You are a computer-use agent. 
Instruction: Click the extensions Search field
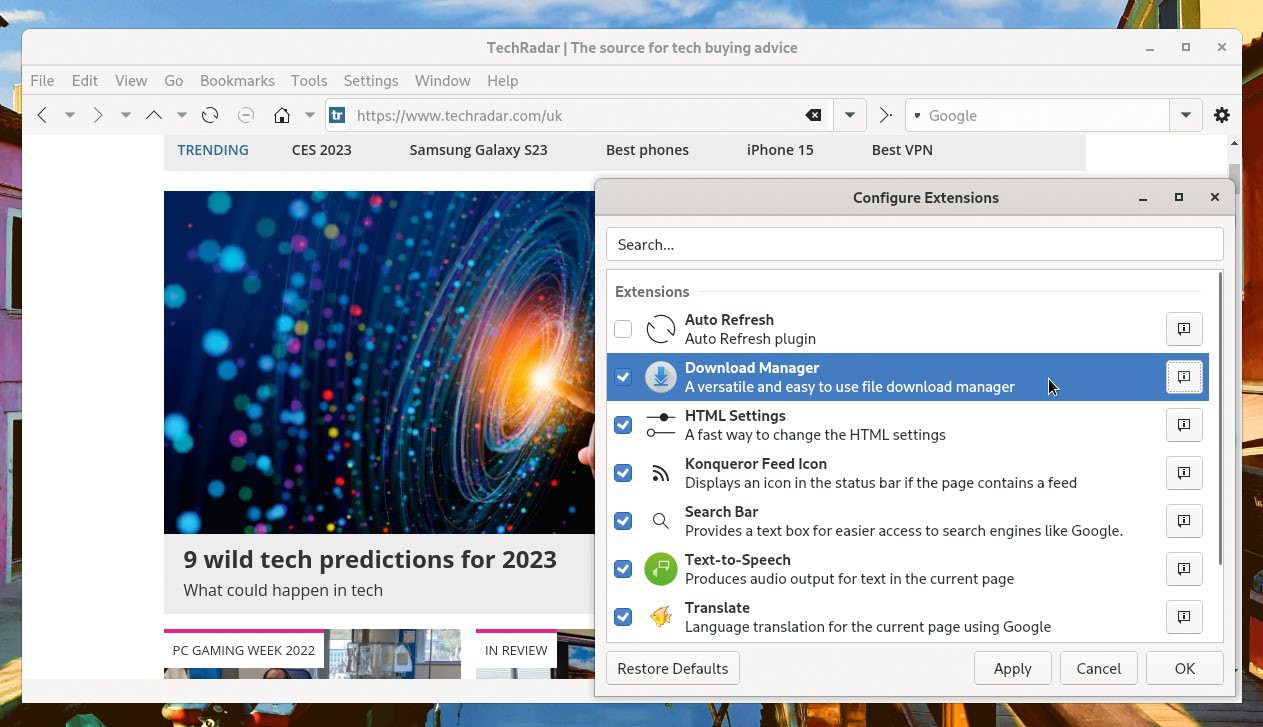coord(914,244)
